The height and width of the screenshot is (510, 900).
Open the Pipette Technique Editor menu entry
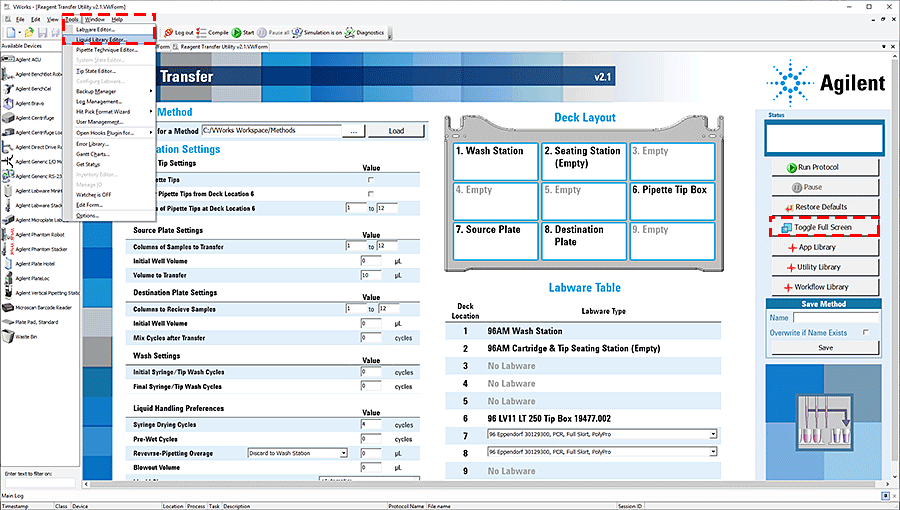pyautogui.click(x=108, y=50)
